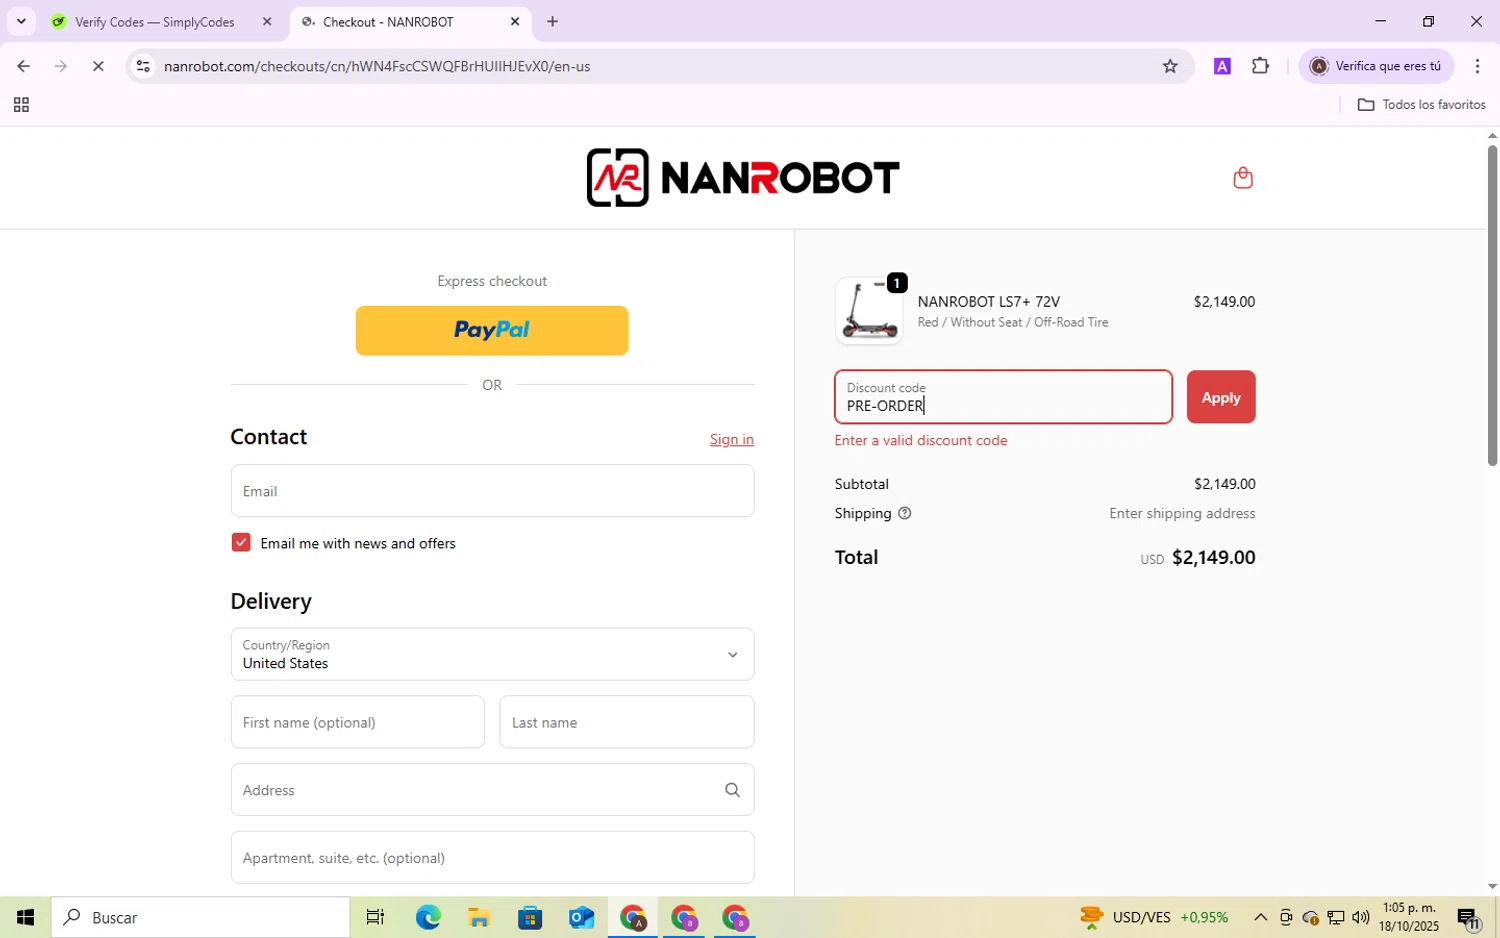Viewport: 1500px width, 938px height.
Task: Stop loading the page
Action: [x=98, y=66]
